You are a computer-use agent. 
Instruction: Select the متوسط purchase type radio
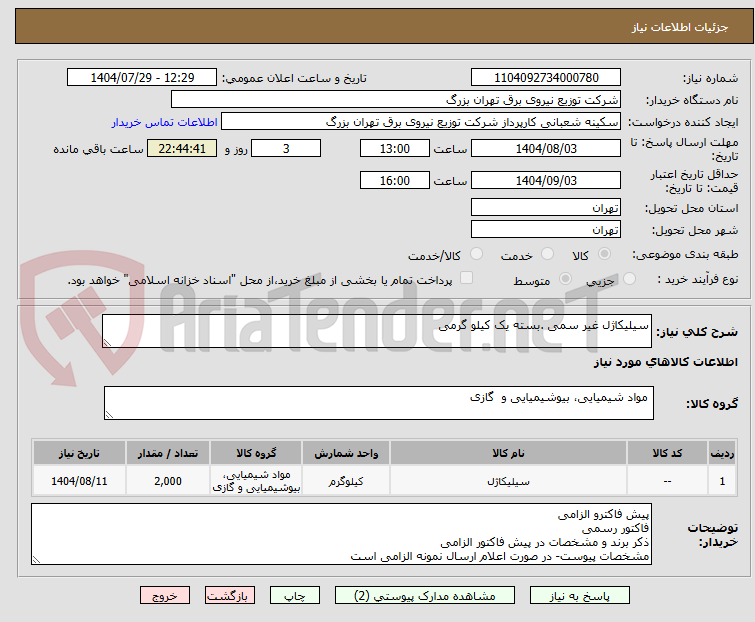click(x=565, y=279)
